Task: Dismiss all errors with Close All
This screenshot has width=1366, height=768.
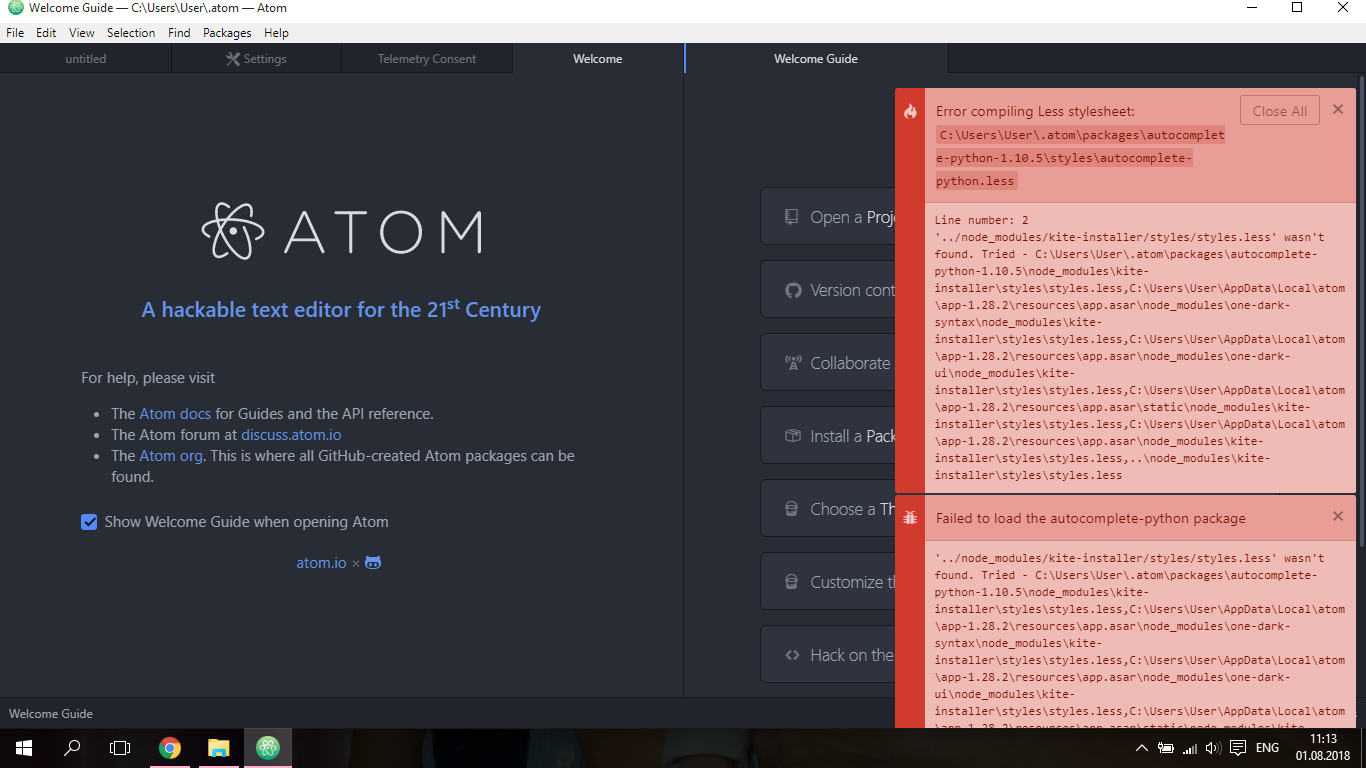Action: [1280, 110]
